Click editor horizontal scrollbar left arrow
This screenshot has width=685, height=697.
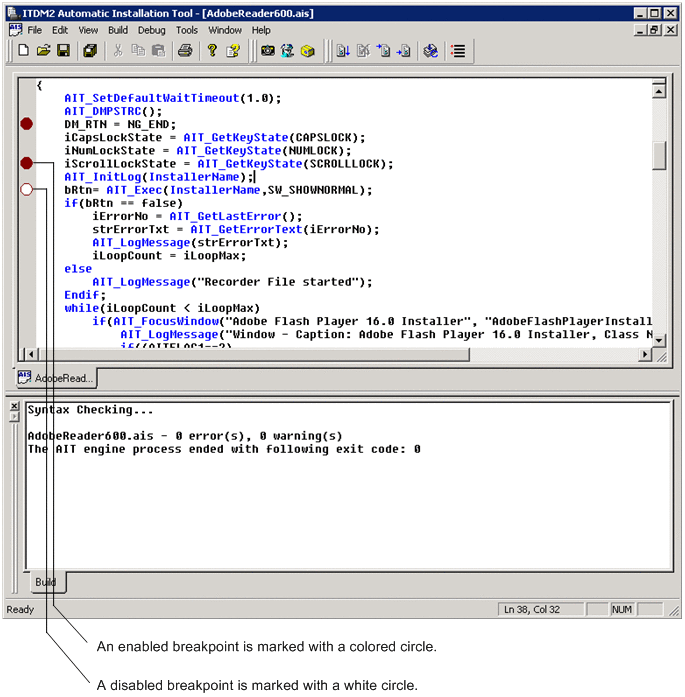click(x=31, y=354)
